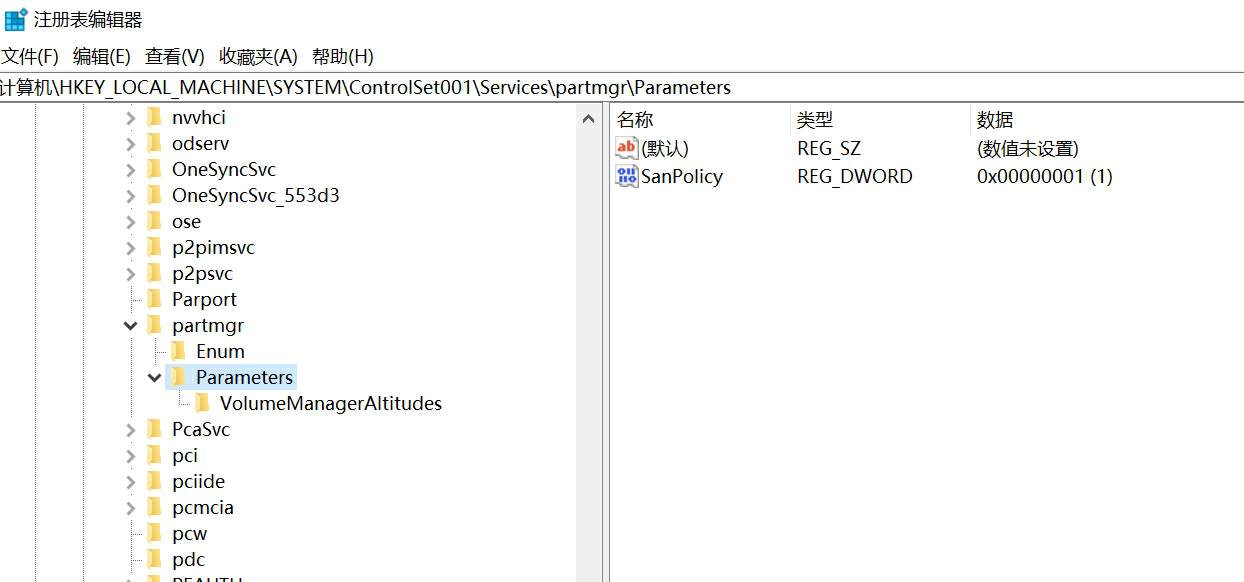1244x582 pixels.
Task: Expand the nvvhci key
Action: (131, 118)
